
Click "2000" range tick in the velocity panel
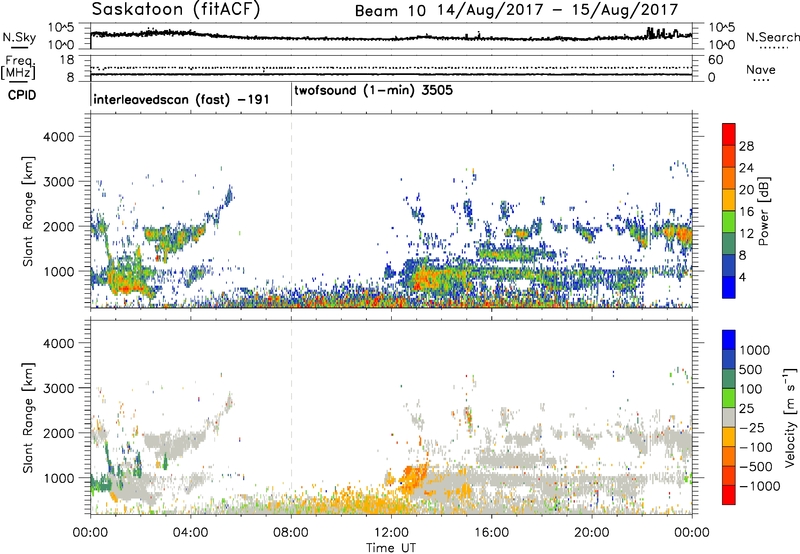pyautogui.click(x=58, y=433)
